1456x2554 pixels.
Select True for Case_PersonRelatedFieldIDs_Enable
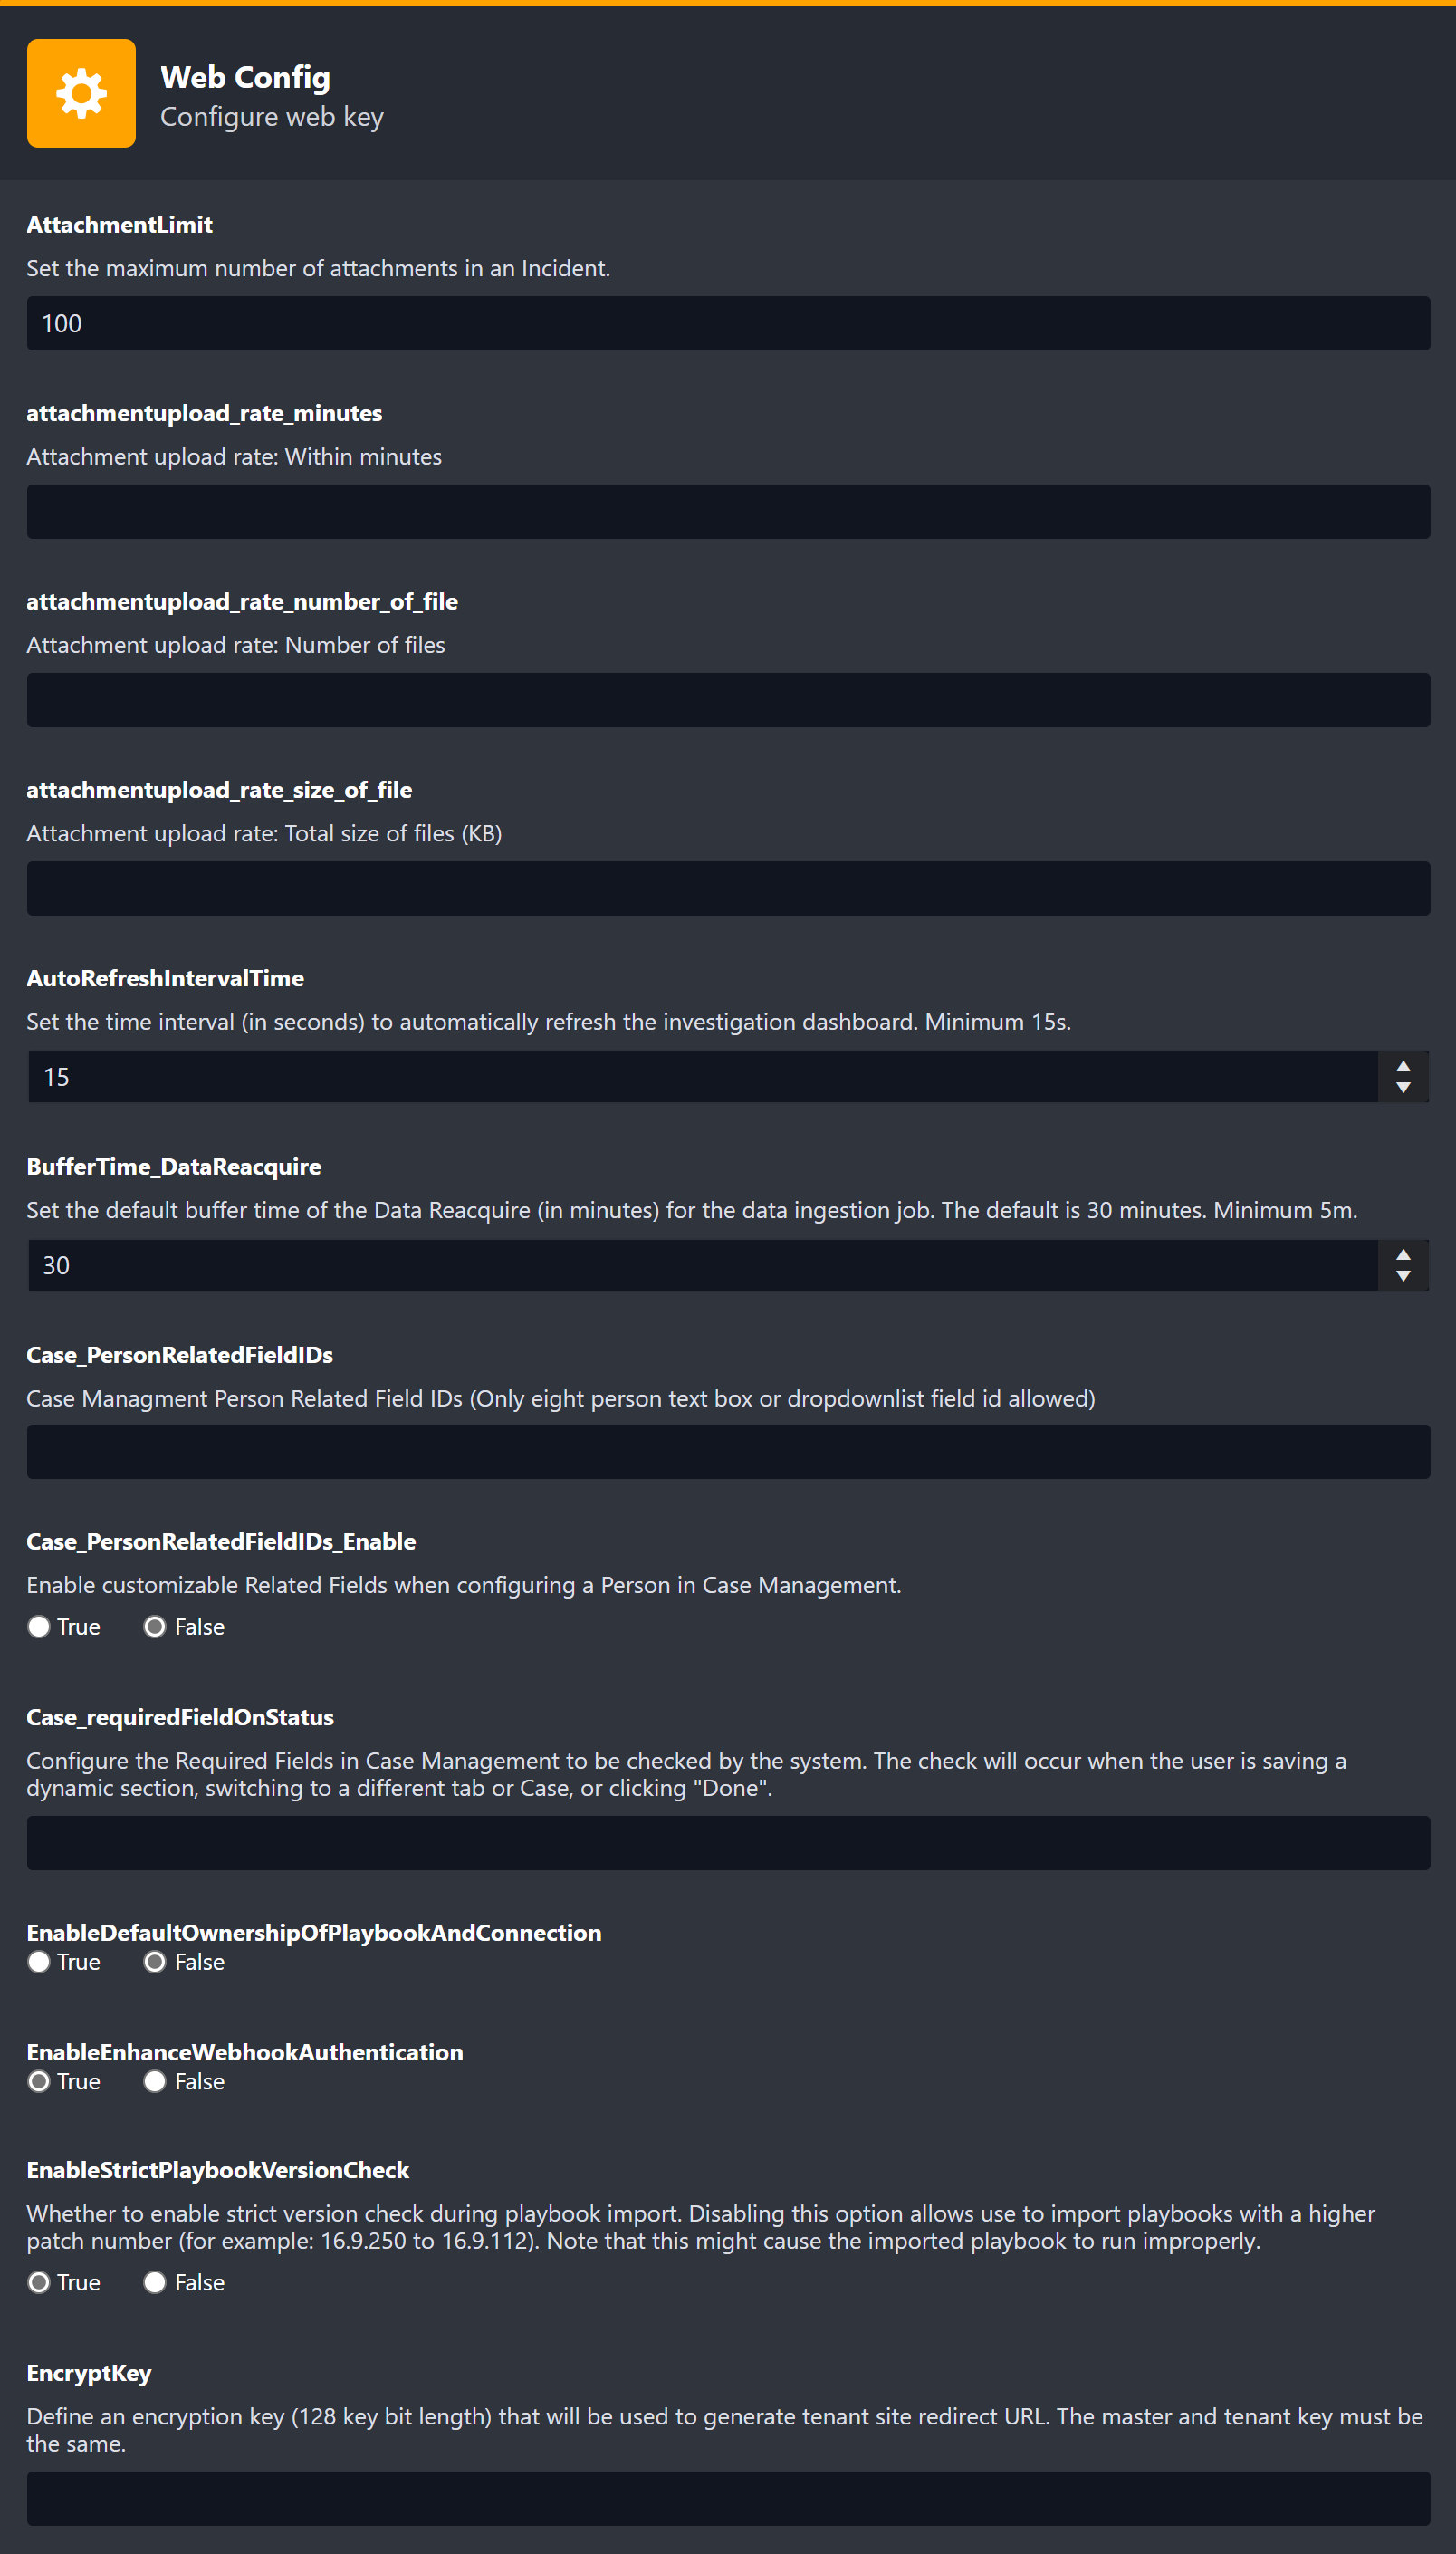tap(39, 1627)
